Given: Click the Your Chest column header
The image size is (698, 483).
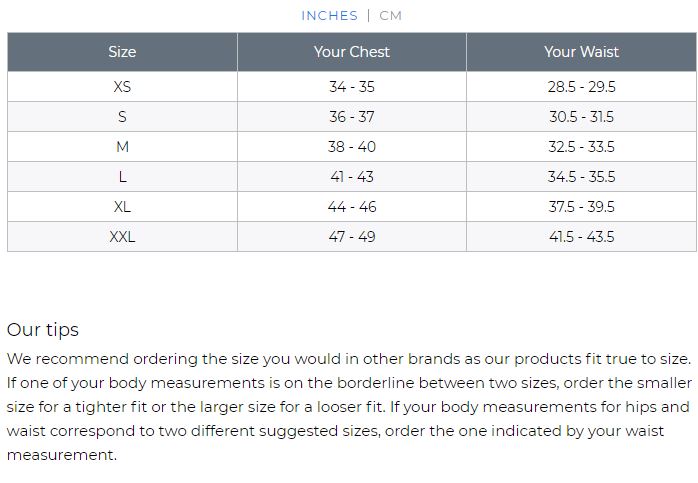Looking at the screenshot, I should [352, 52].
